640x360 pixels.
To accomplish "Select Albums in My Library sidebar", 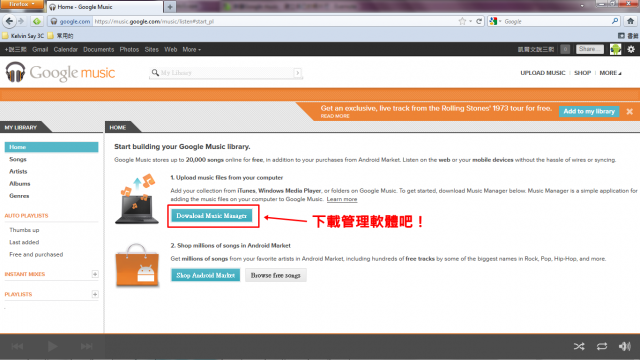I will click(x=20, y=184).
